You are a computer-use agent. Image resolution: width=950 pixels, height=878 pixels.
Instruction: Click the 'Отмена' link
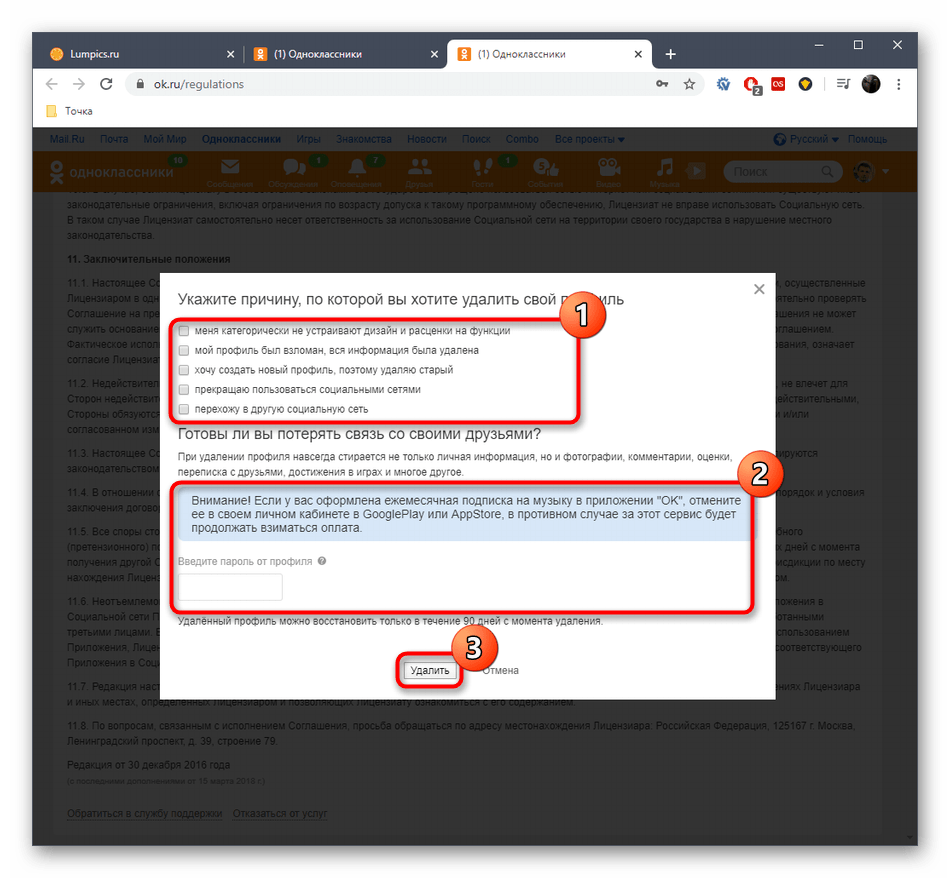pos(500,670)
